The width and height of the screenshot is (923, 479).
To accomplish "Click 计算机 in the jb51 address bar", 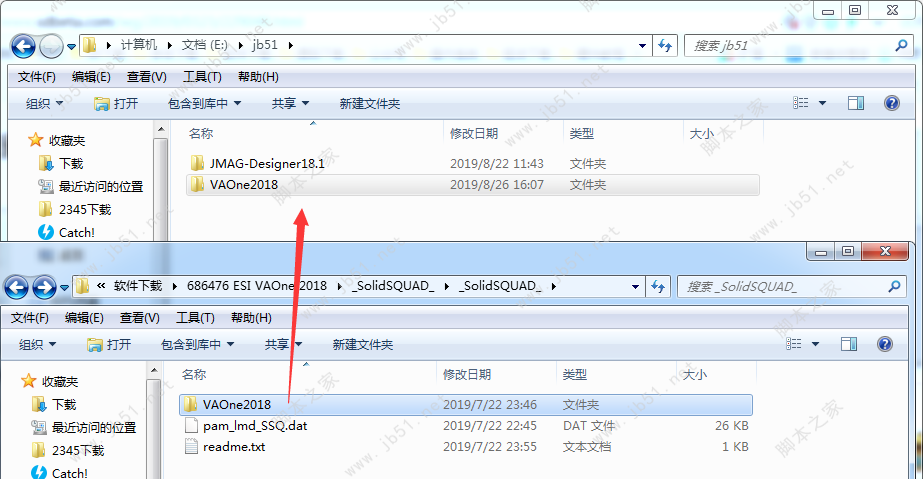I will click(139, 45).
